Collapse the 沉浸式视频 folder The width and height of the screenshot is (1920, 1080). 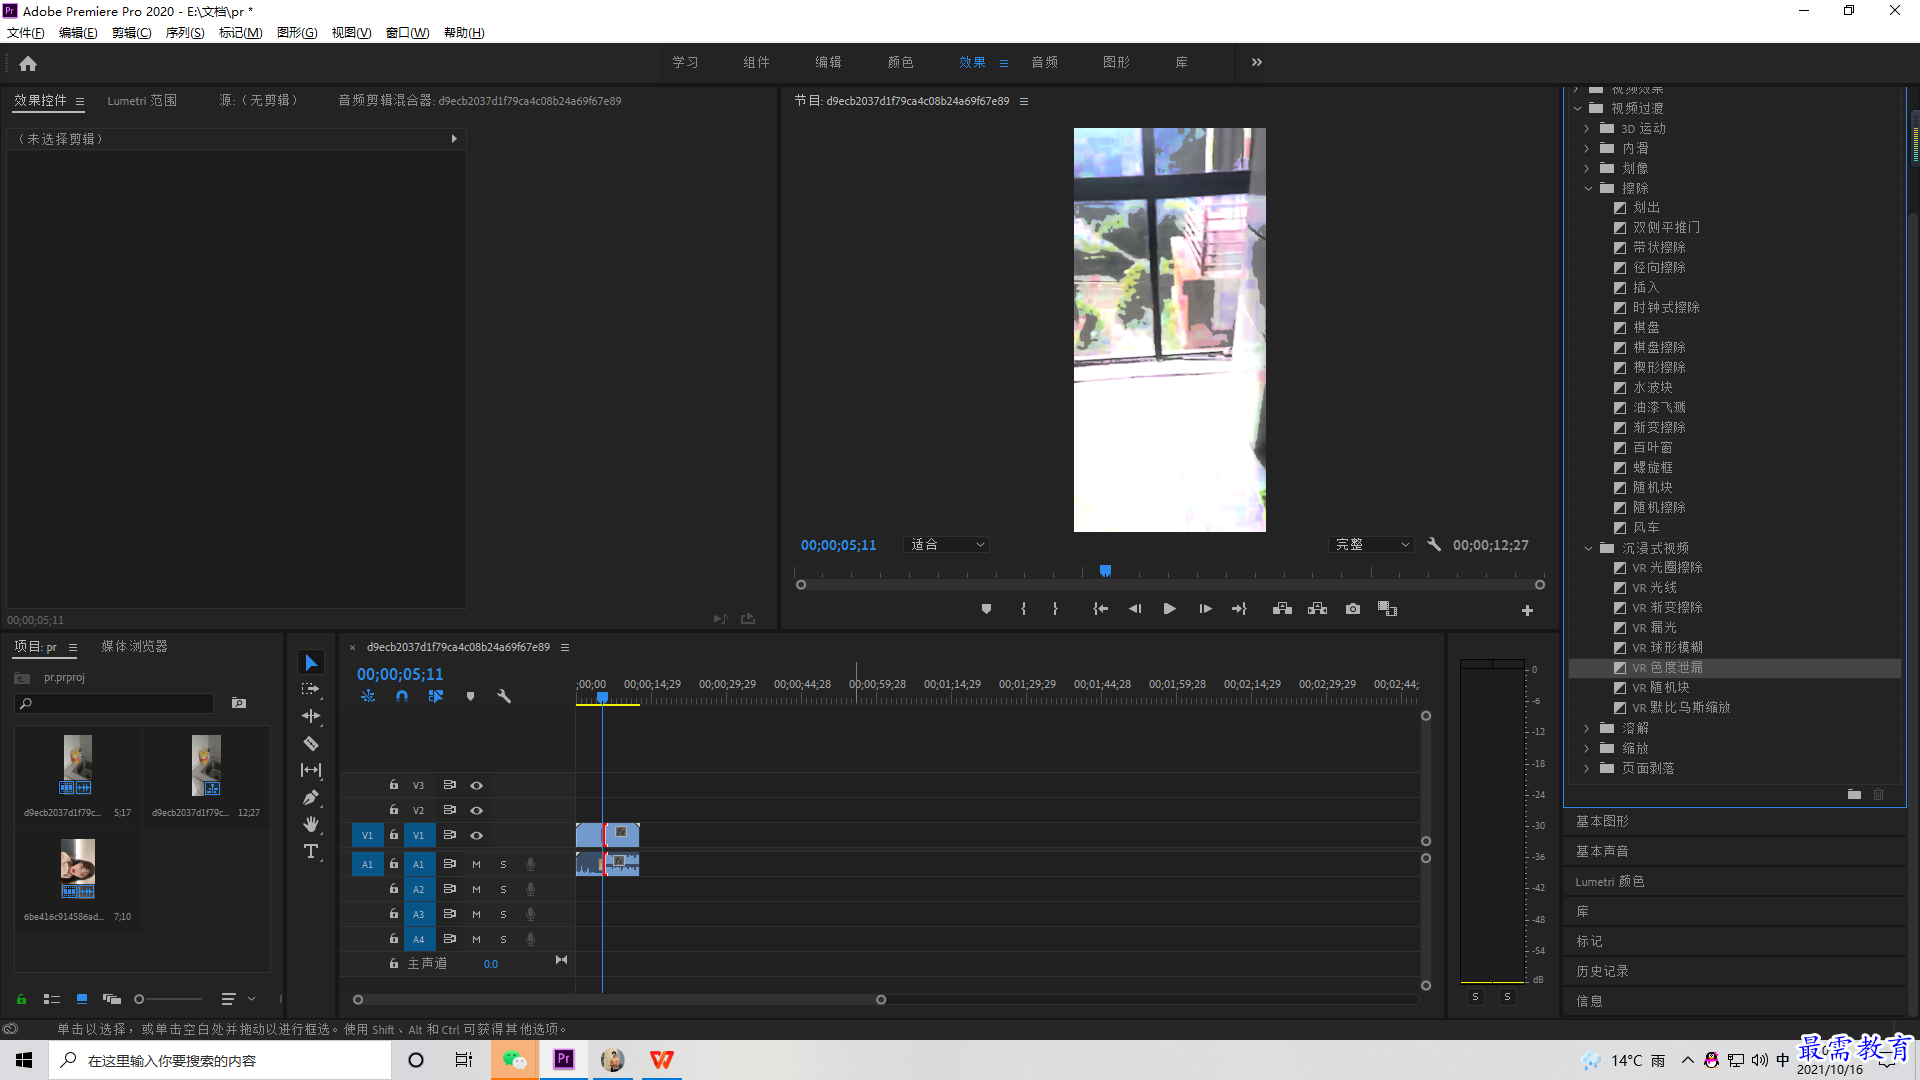(x=1588, y=548)
